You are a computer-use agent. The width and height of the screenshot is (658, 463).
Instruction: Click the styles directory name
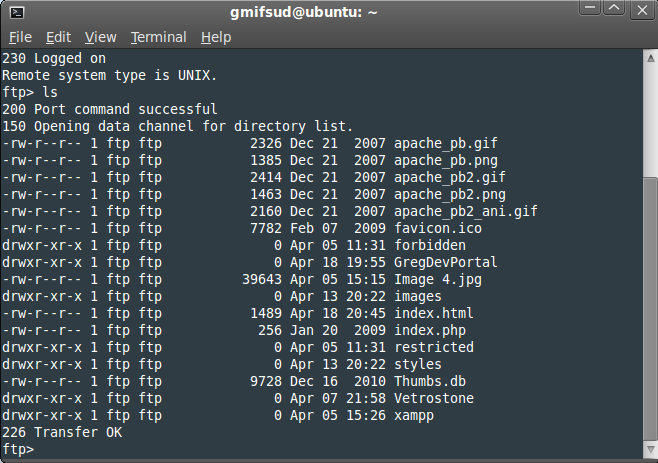pyautogui.click(x=418, y=364)
